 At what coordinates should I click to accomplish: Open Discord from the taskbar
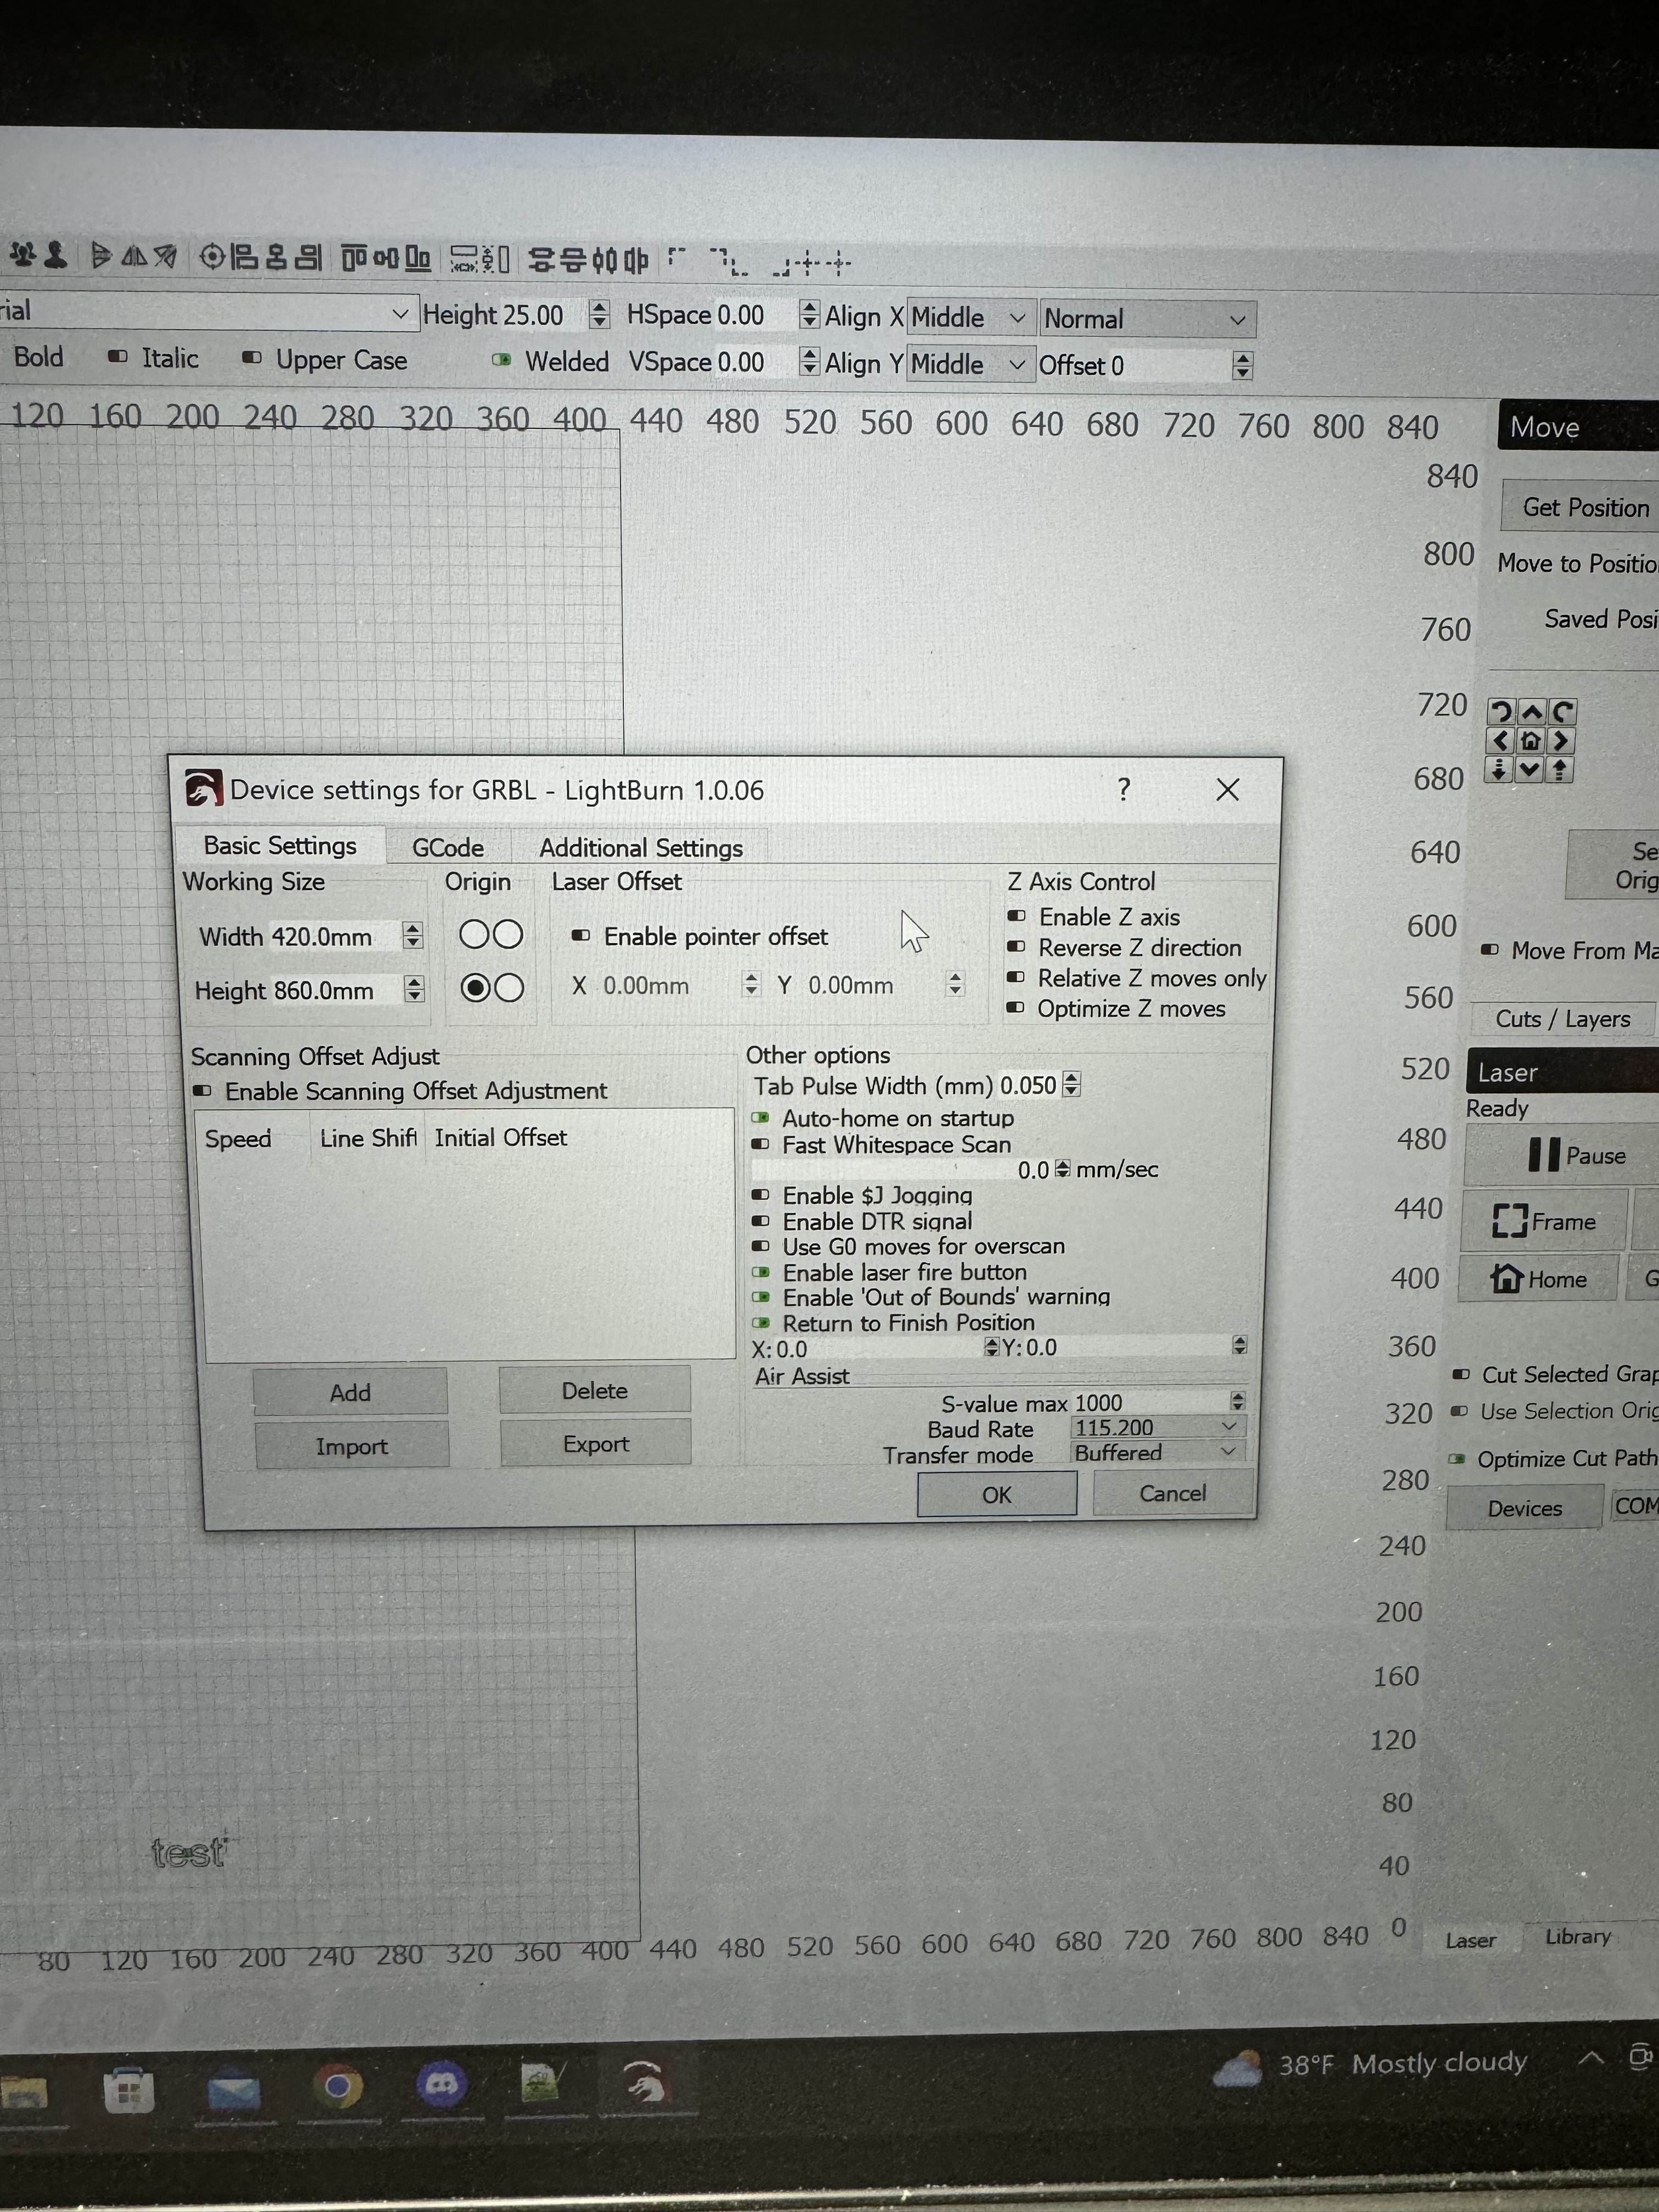click(442, 2085)
